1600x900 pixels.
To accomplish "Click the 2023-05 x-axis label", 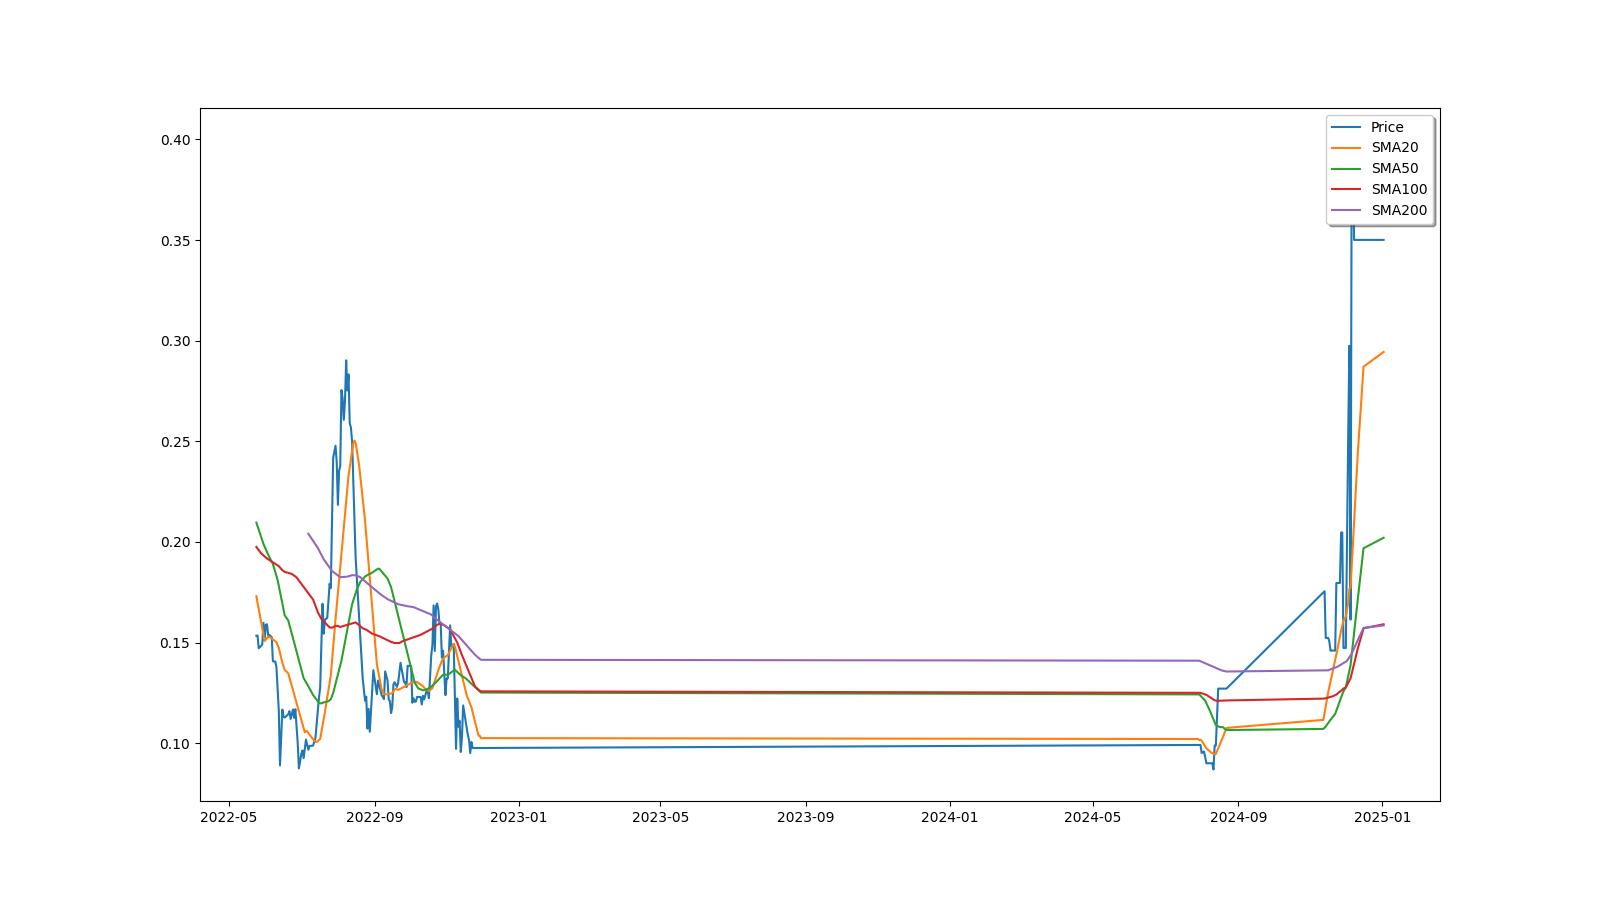I will click(660, 817).
